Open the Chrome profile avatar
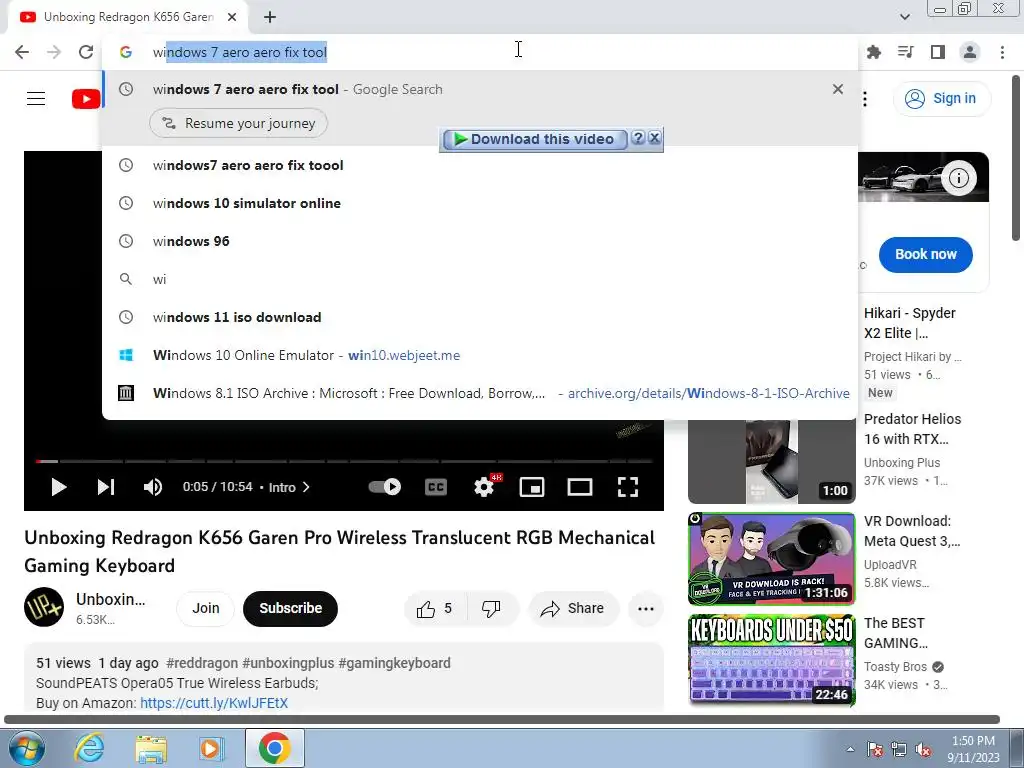 click(970, 52)
